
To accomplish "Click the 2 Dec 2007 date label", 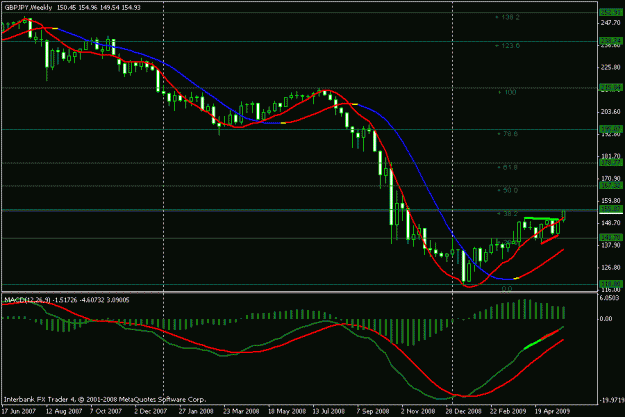I will (150, 411).
